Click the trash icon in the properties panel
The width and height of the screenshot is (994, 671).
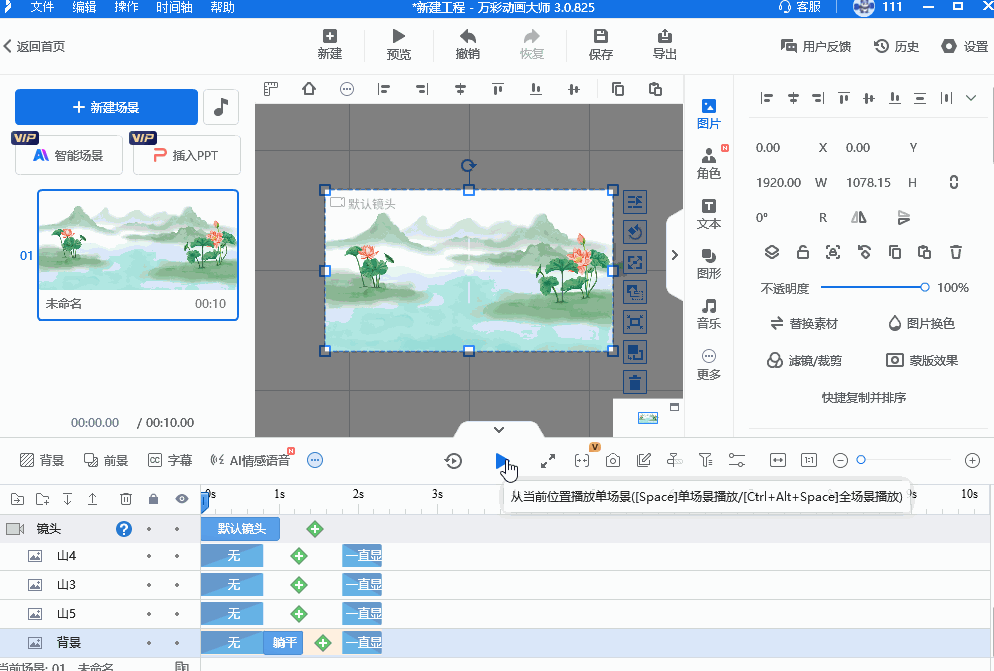pos(956,252)
